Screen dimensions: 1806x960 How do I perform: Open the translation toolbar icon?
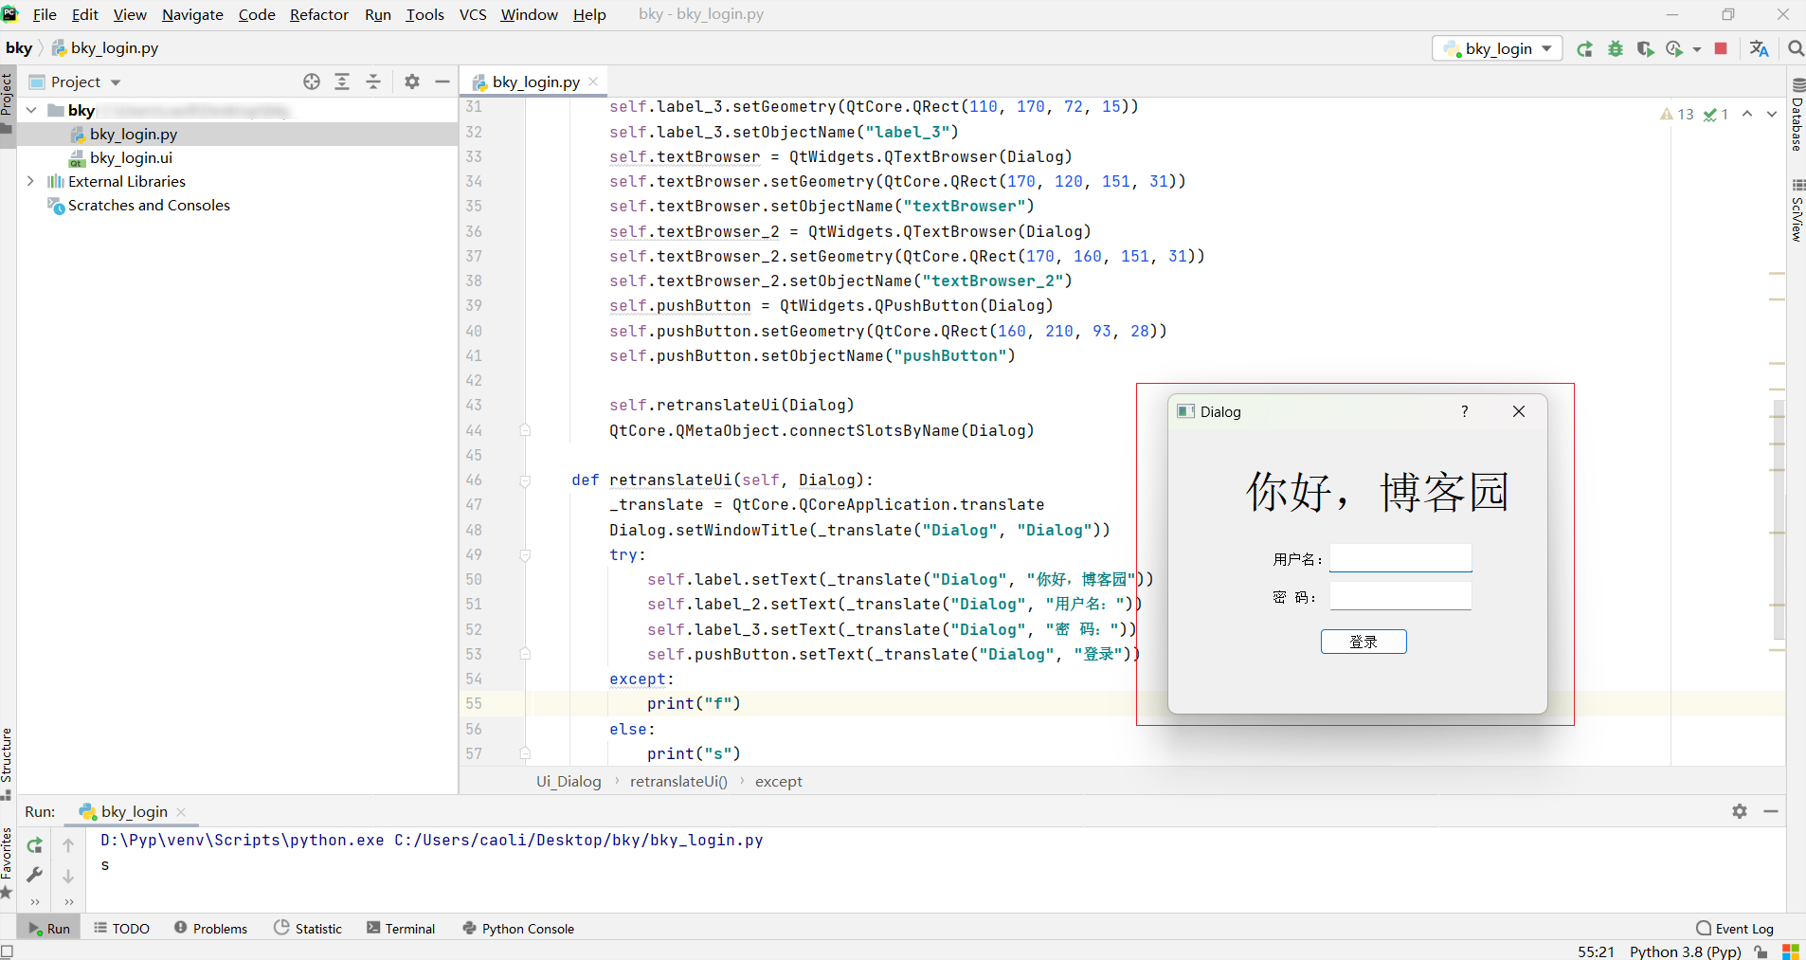tap(1760, 49)
